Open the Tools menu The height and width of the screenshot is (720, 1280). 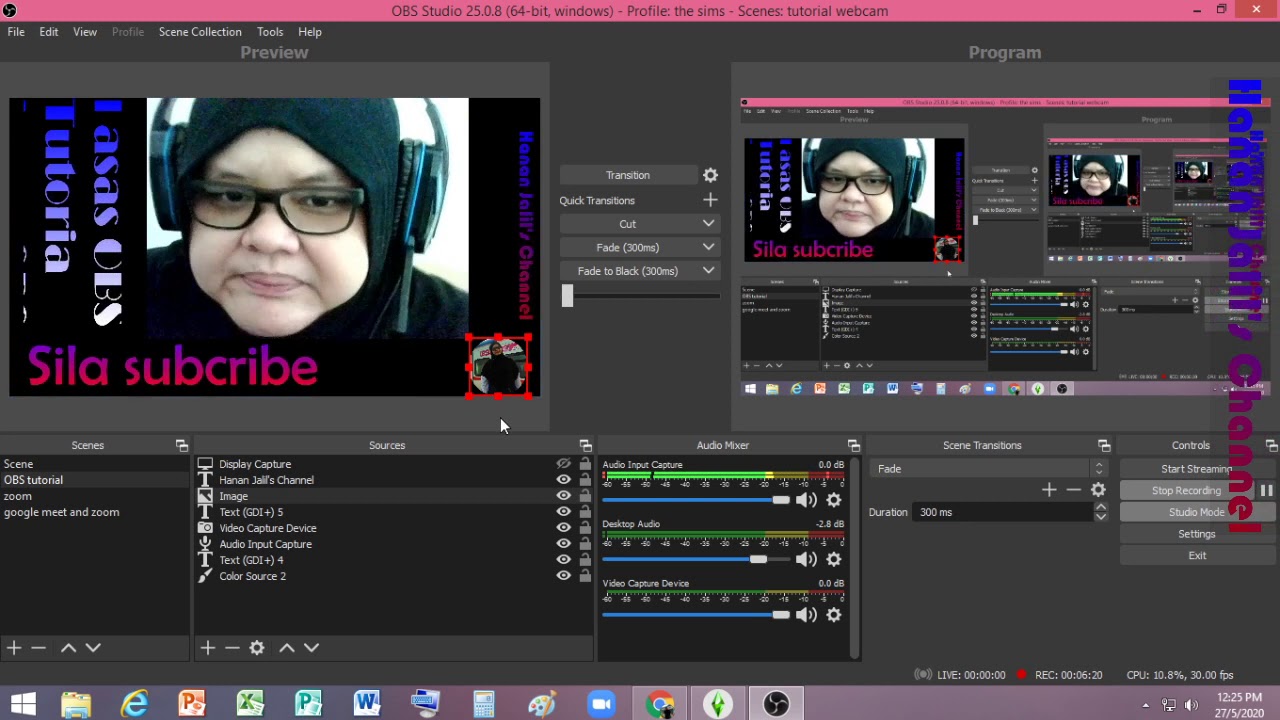[x=270, y=32]
